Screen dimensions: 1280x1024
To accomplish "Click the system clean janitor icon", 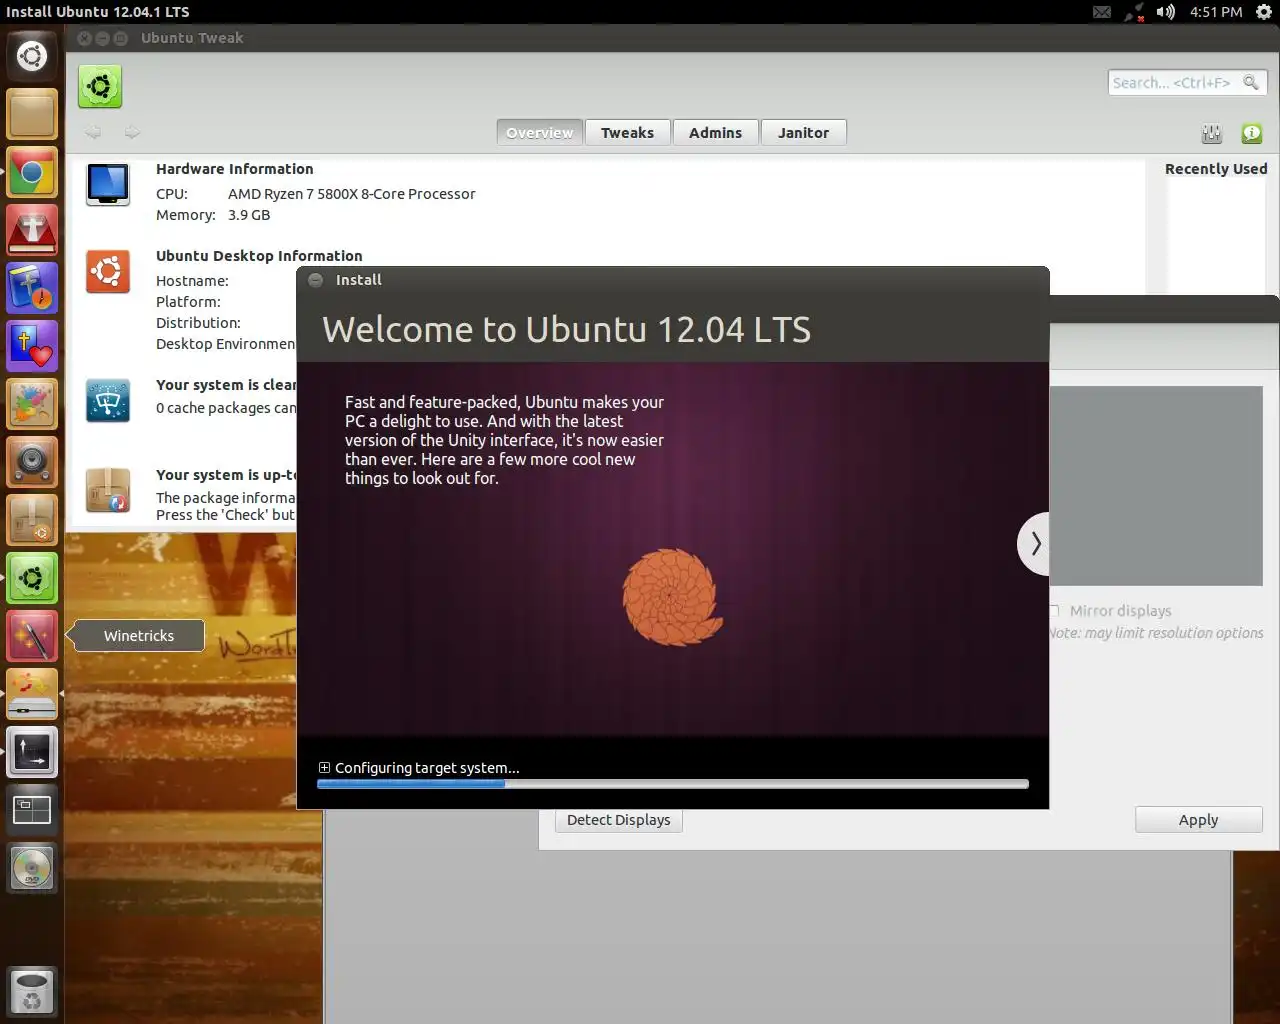I will coord(108,401).
